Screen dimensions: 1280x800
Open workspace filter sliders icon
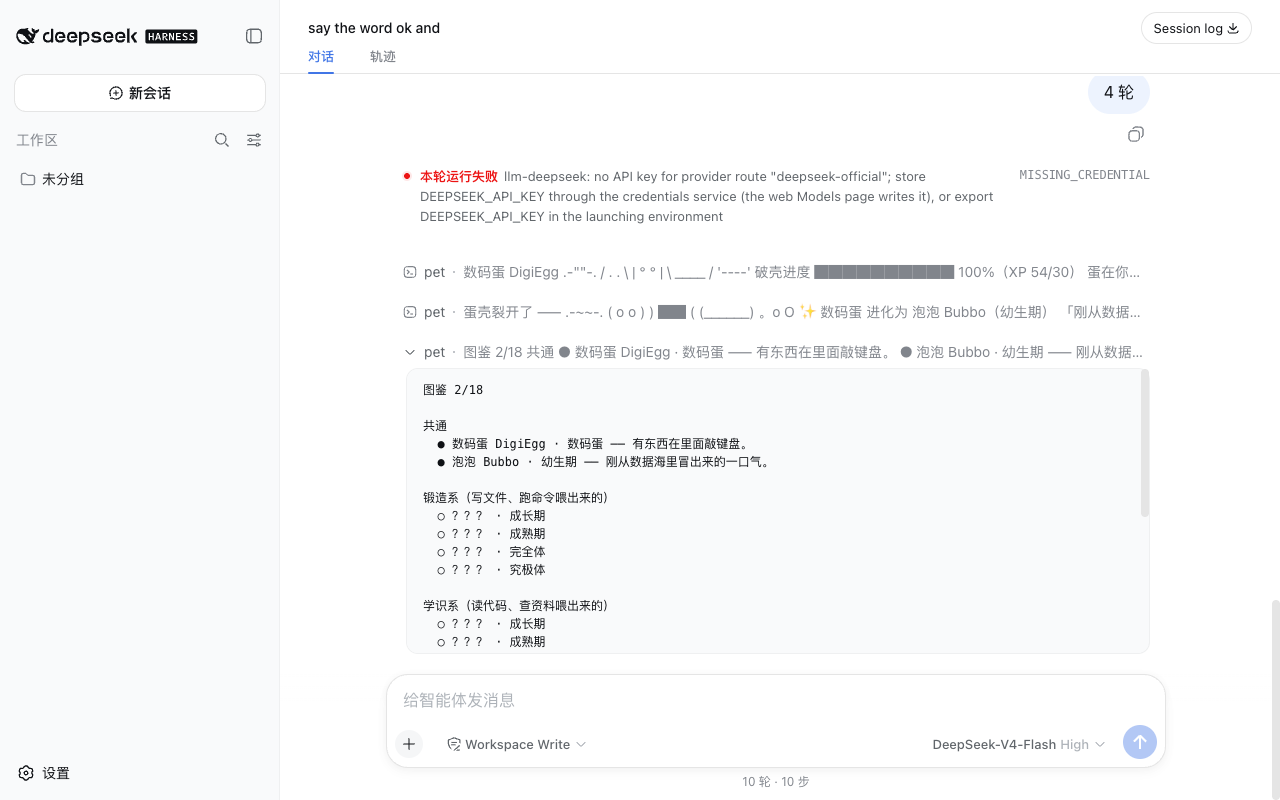pos(254,140)
